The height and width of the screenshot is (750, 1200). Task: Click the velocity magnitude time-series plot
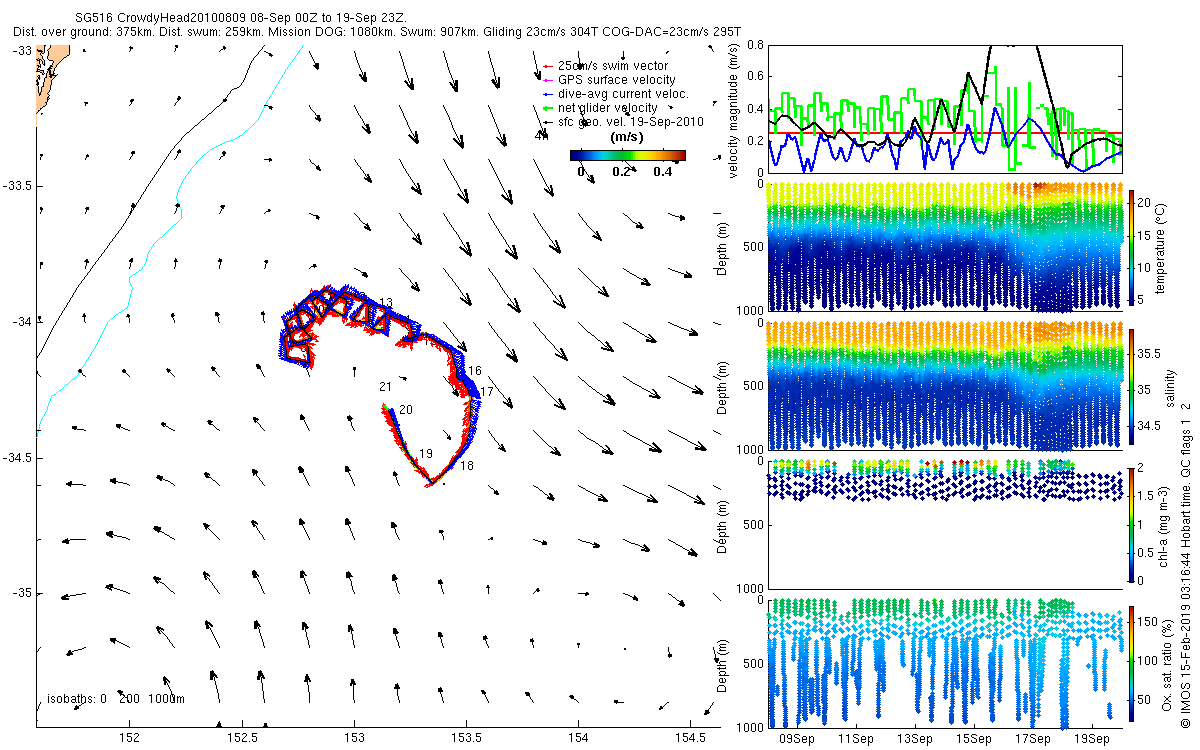(944, 109)
